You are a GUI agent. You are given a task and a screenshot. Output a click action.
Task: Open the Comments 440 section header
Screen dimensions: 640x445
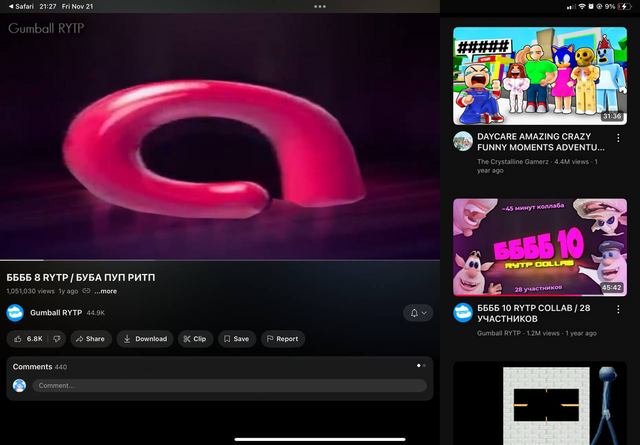(x=40, y=367)
